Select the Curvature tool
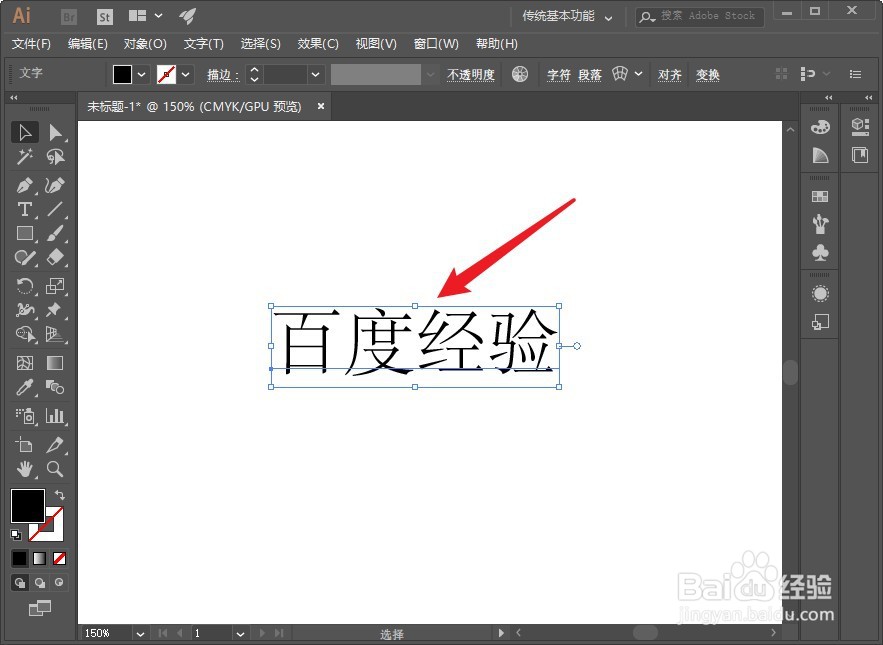This screenshot has width=883, height=645. 55,185
